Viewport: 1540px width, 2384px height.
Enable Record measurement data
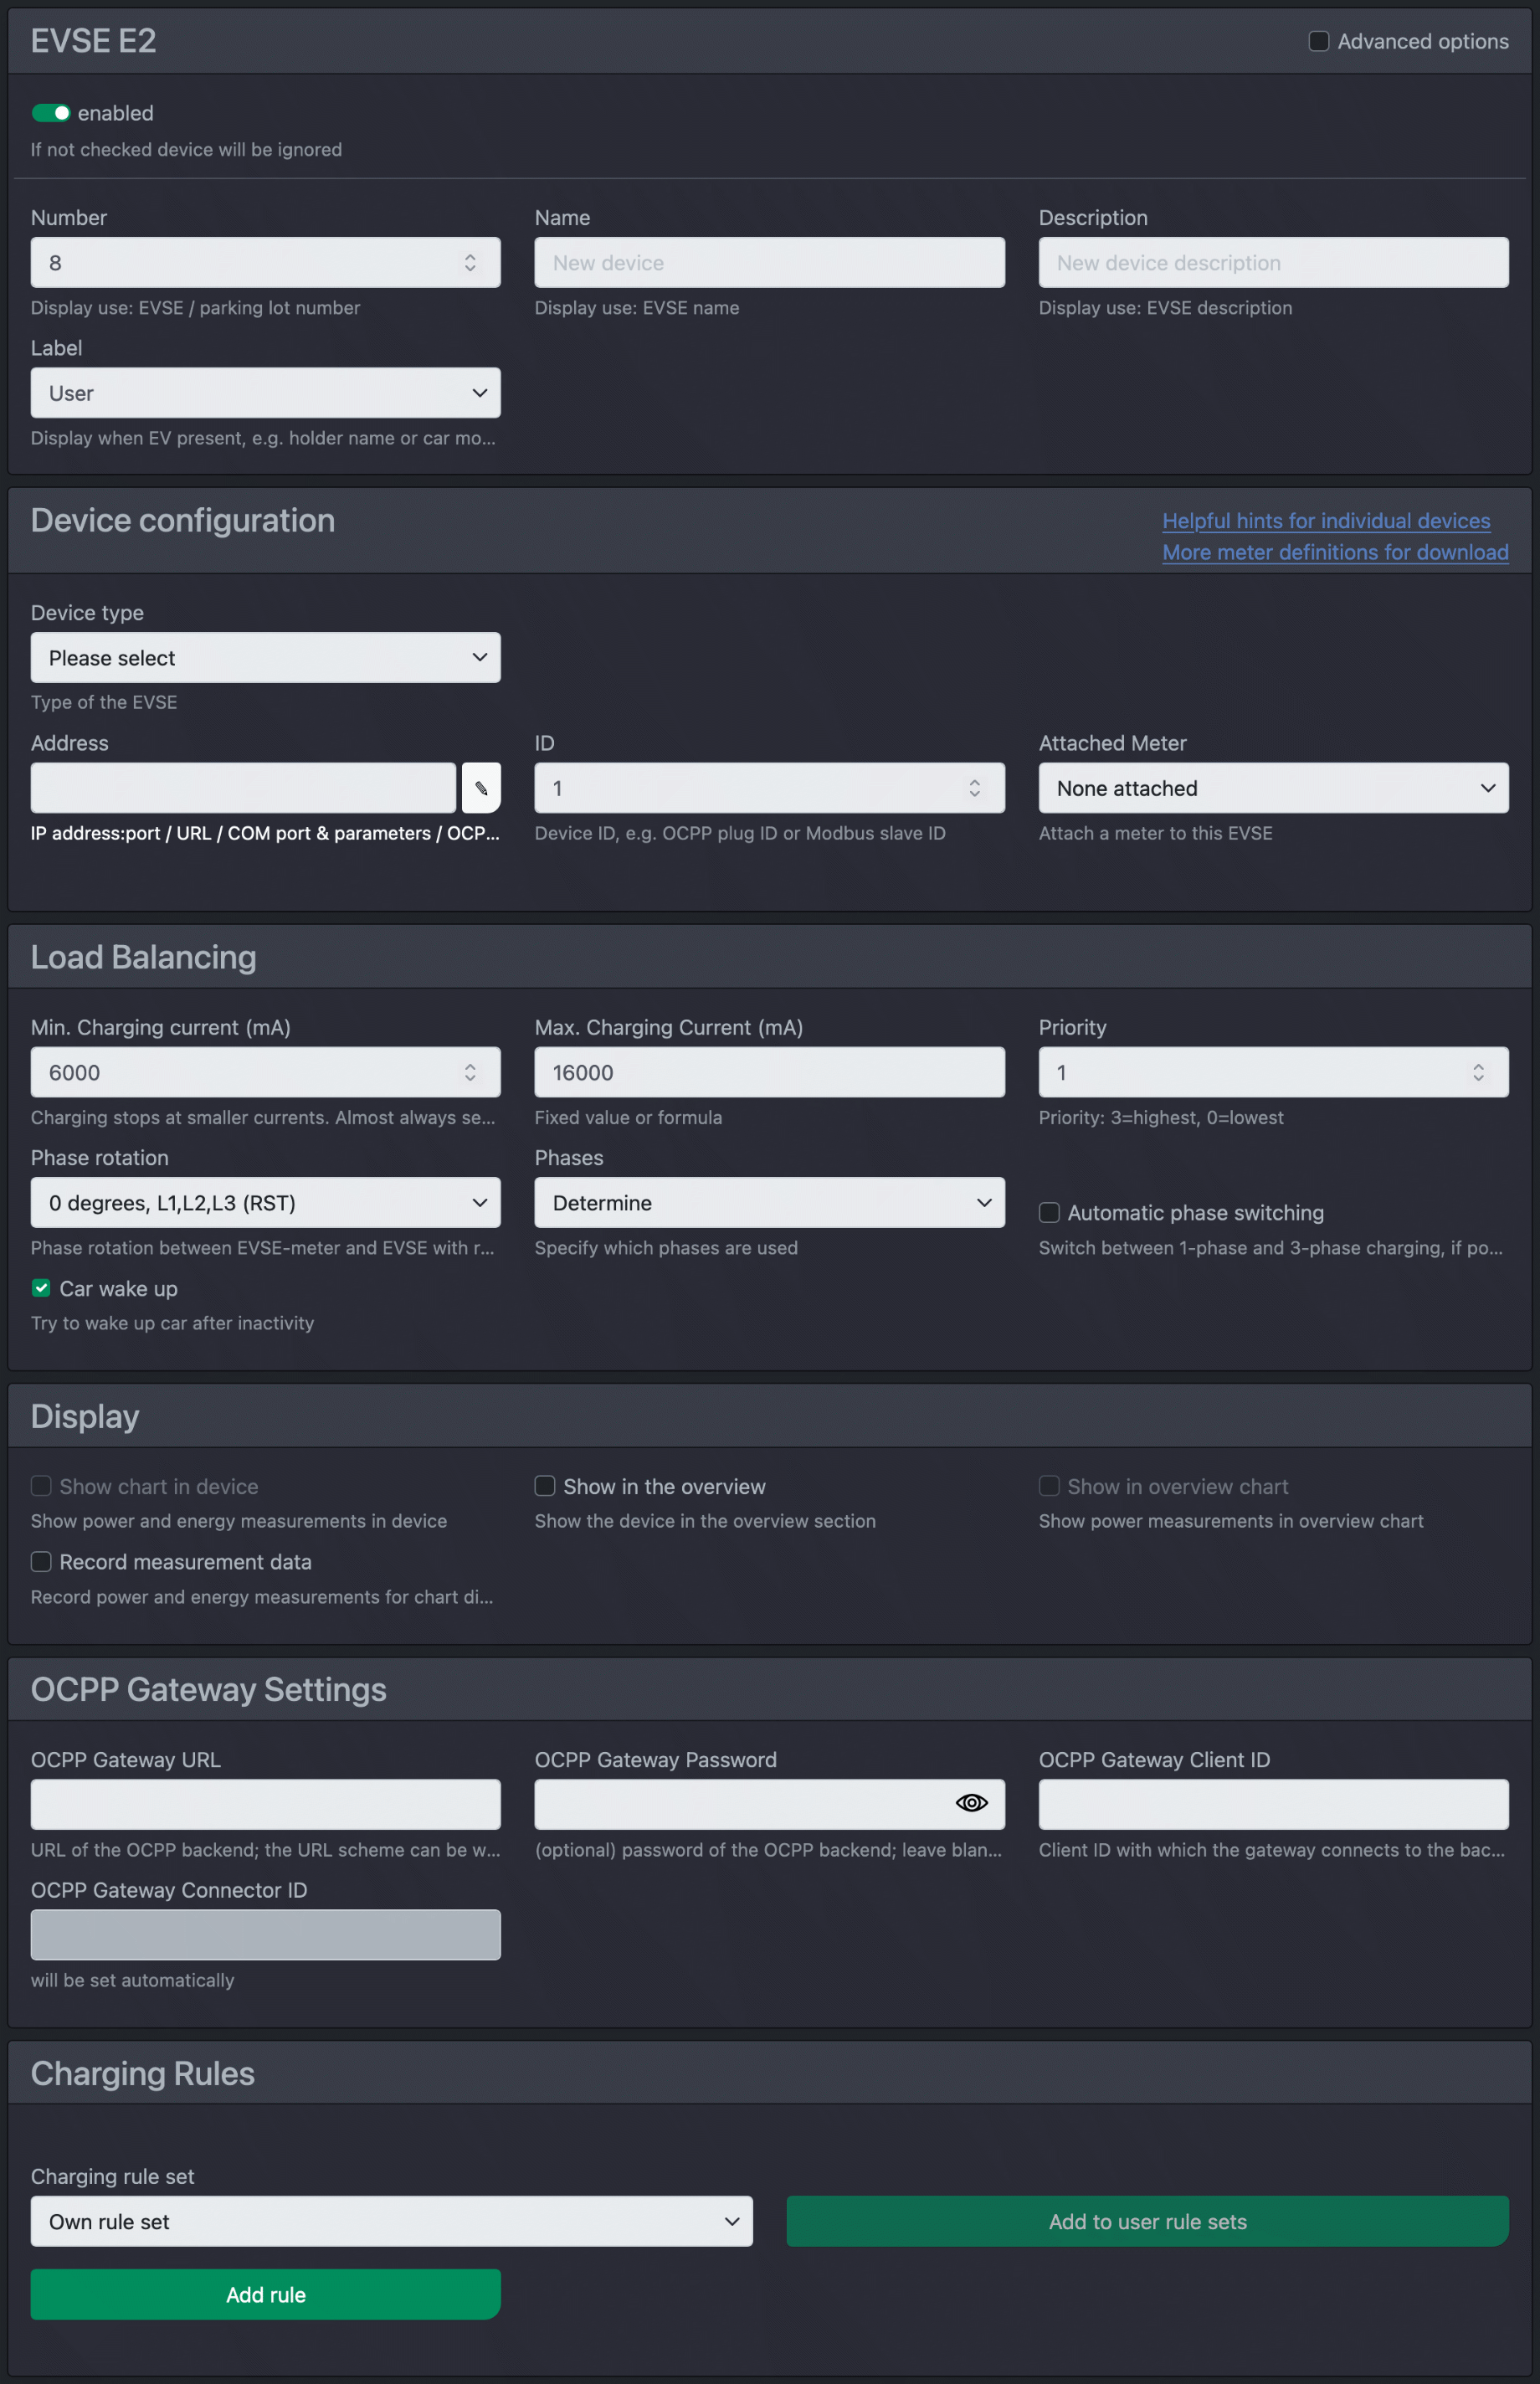tap(41, 1561)
